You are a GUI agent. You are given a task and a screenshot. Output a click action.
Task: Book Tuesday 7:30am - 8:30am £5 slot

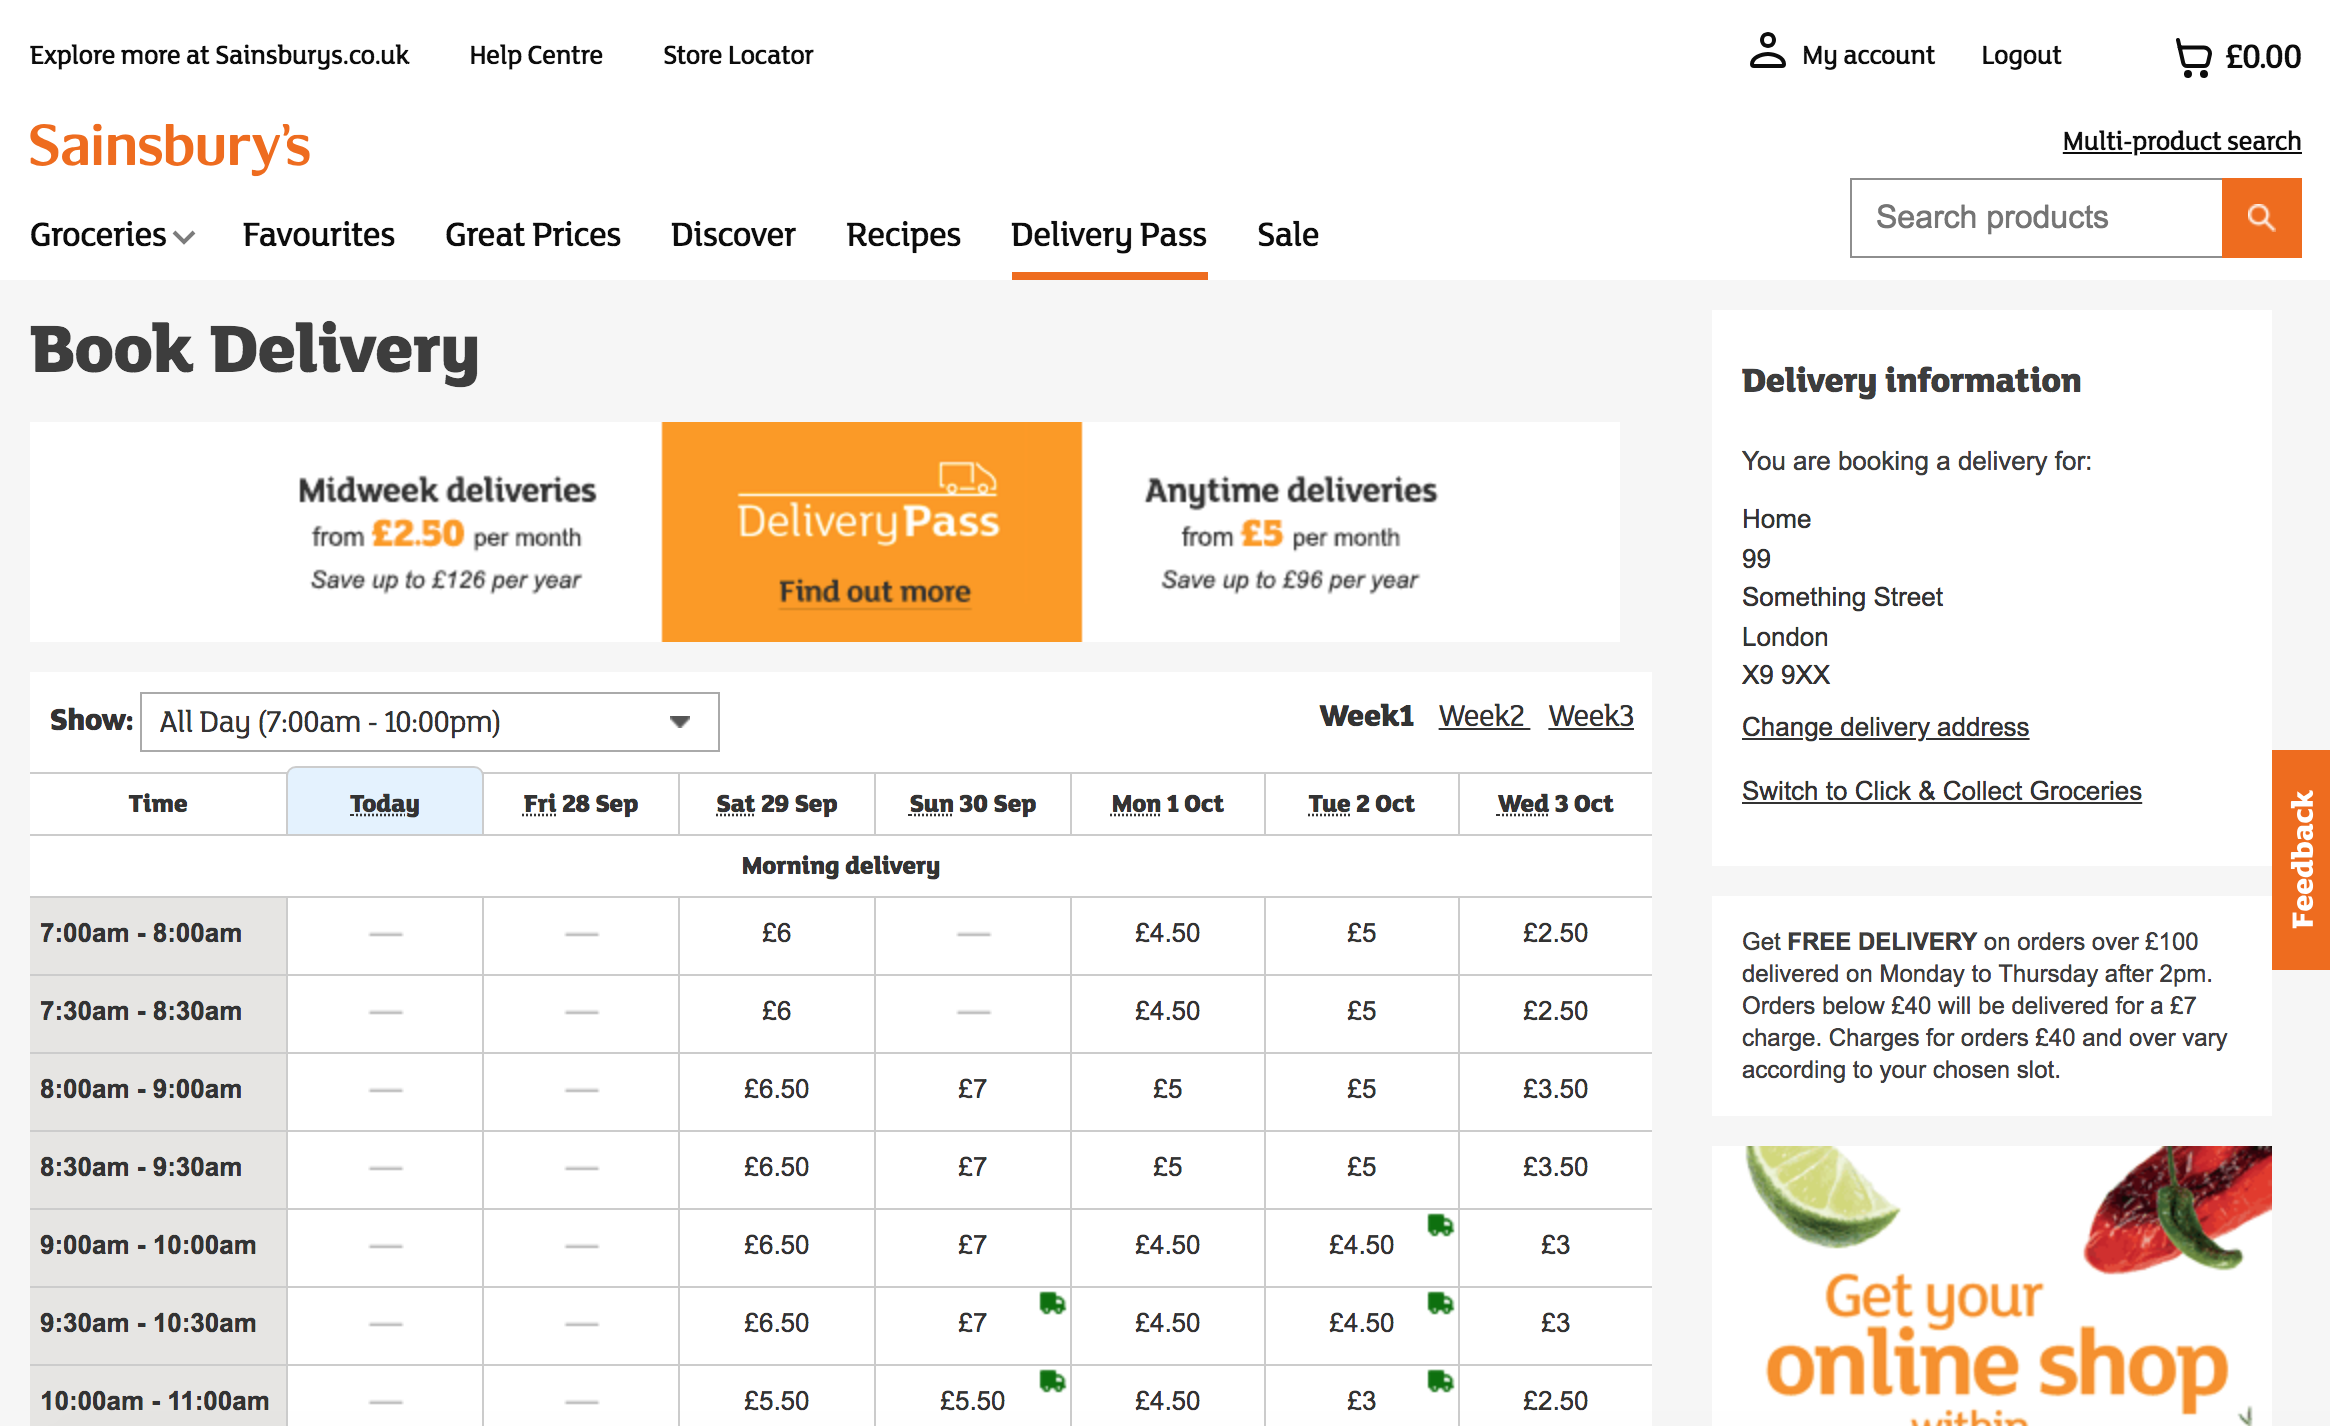[1362, 1011]
